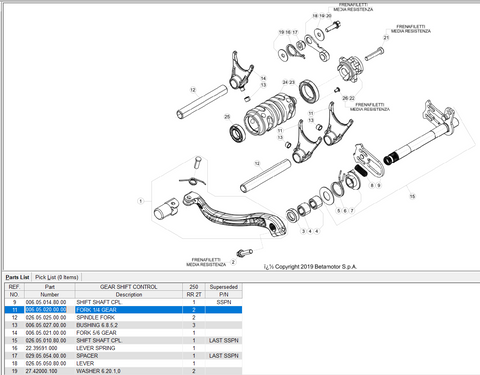Click the LEVER SPRING description

pyautogui.click(x=96, y=348)
